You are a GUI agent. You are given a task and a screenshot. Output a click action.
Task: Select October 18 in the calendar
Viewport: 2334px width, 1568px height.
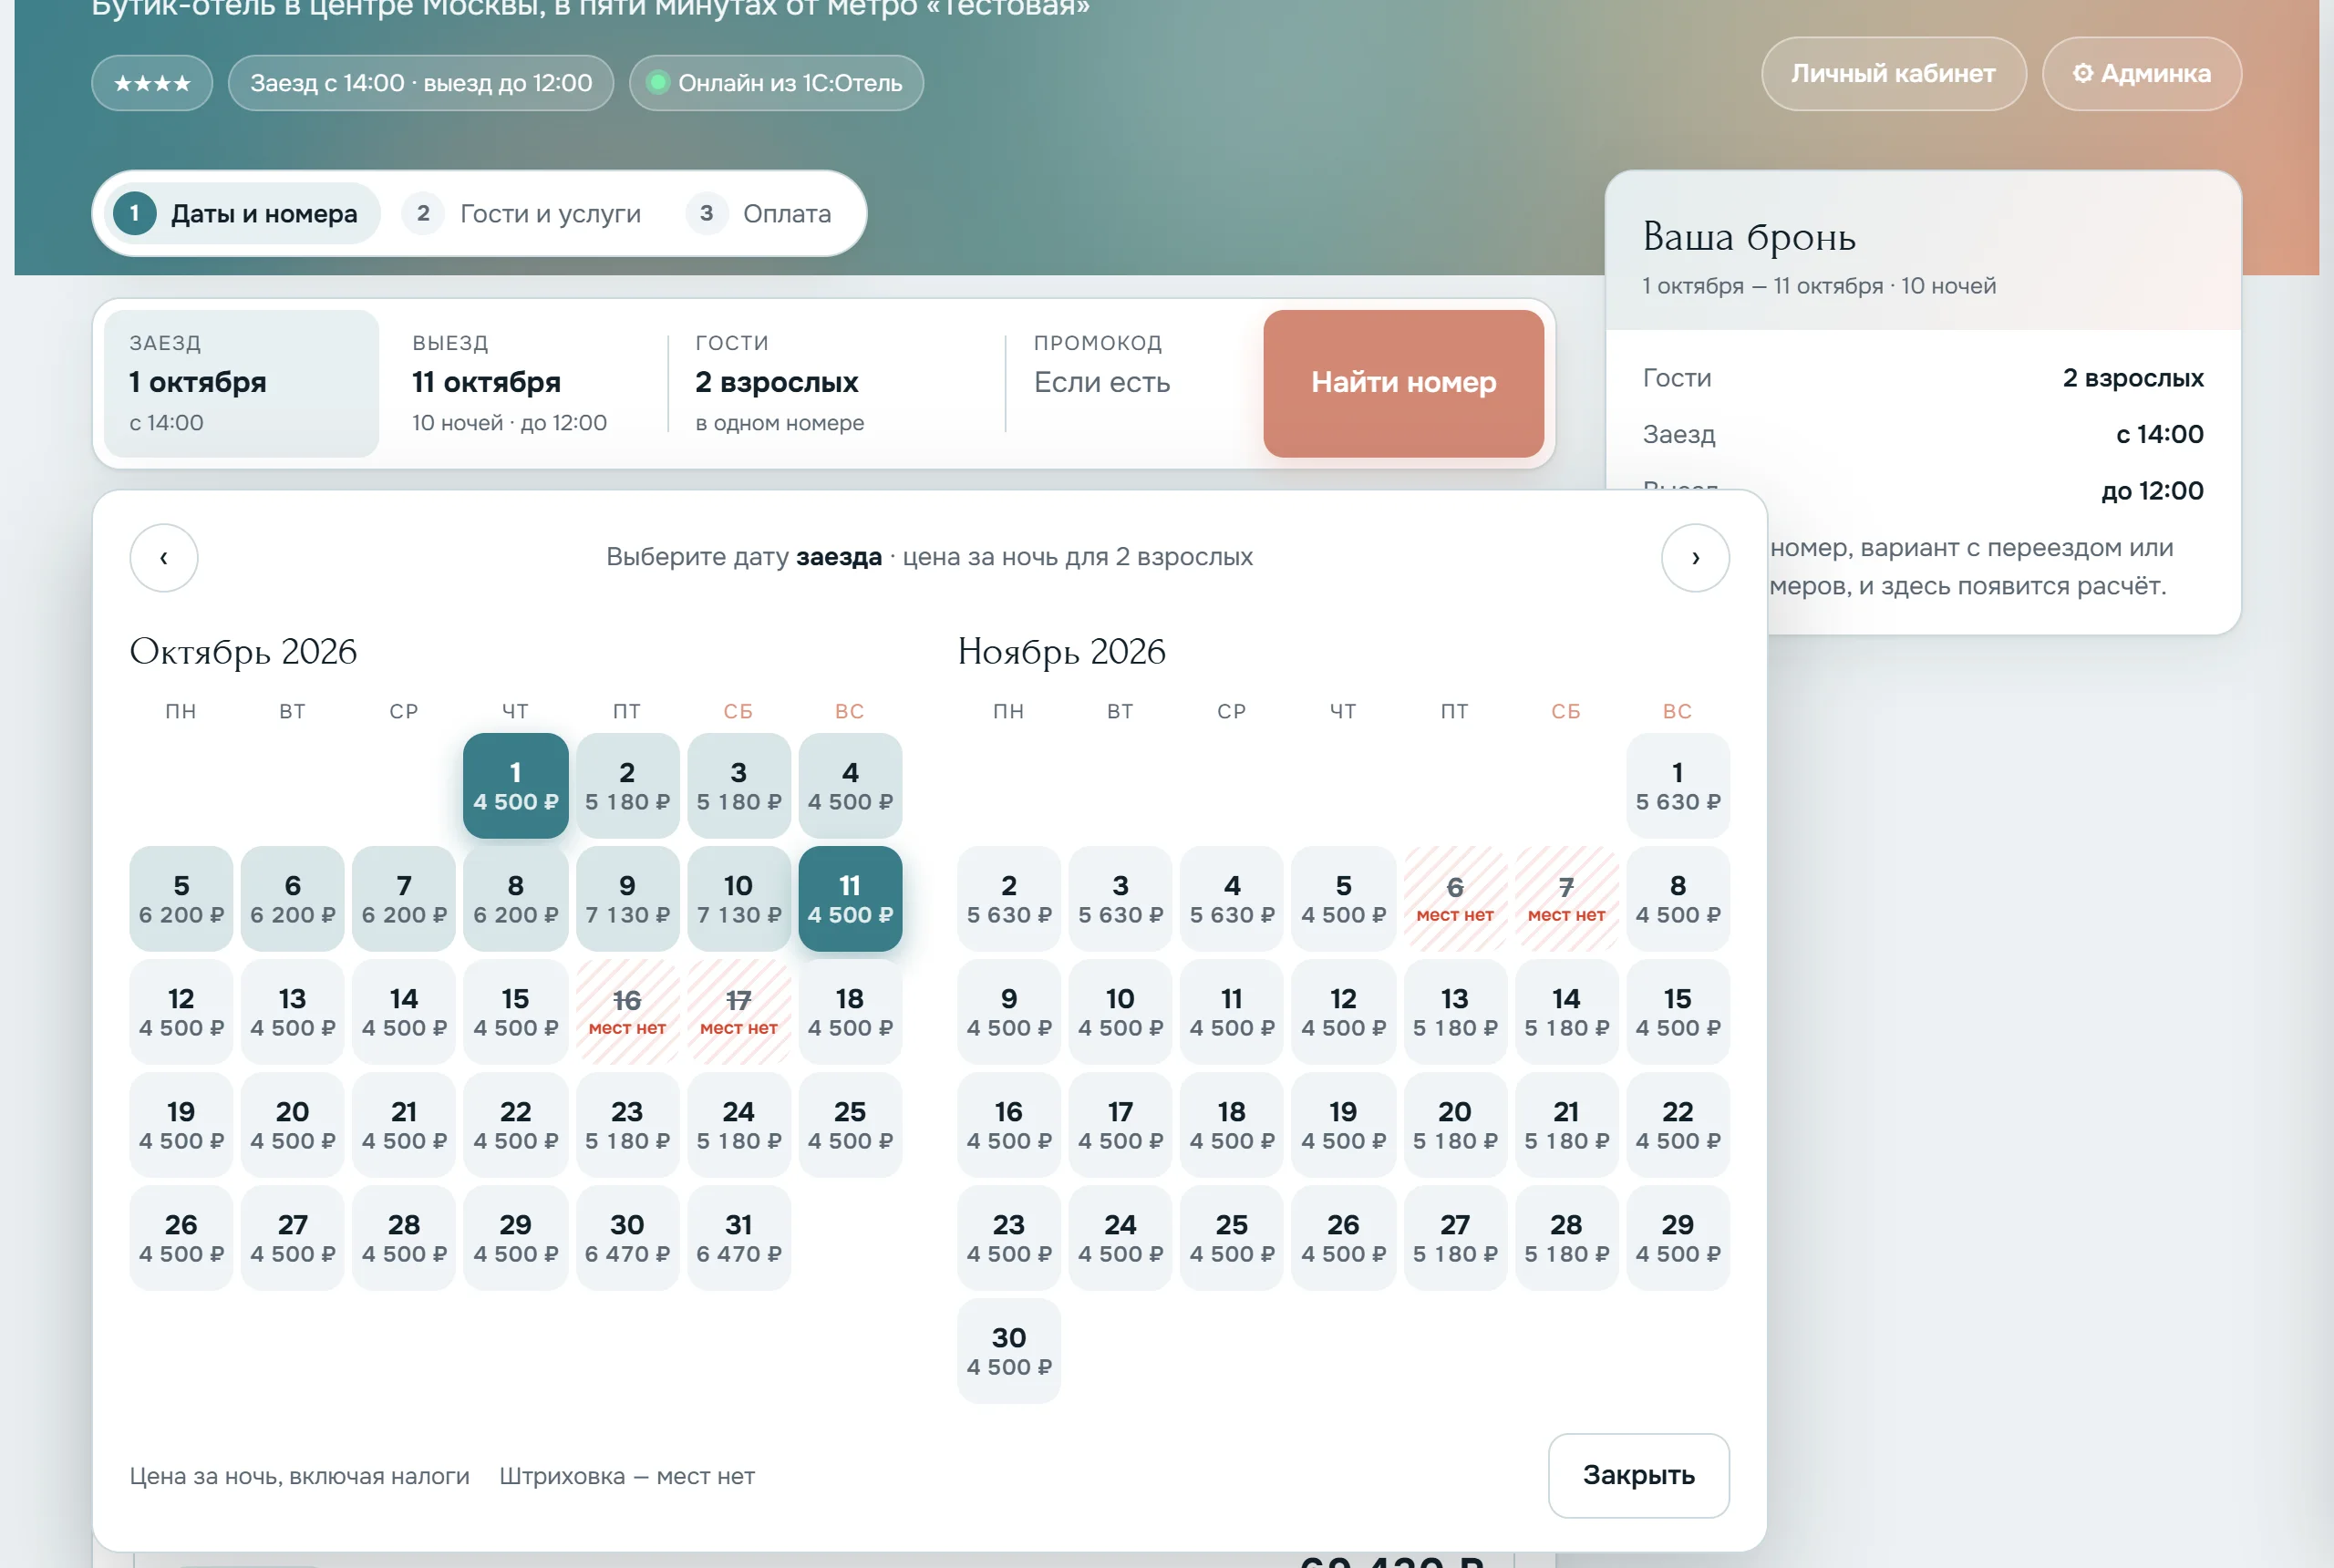tap(850, 1011)
